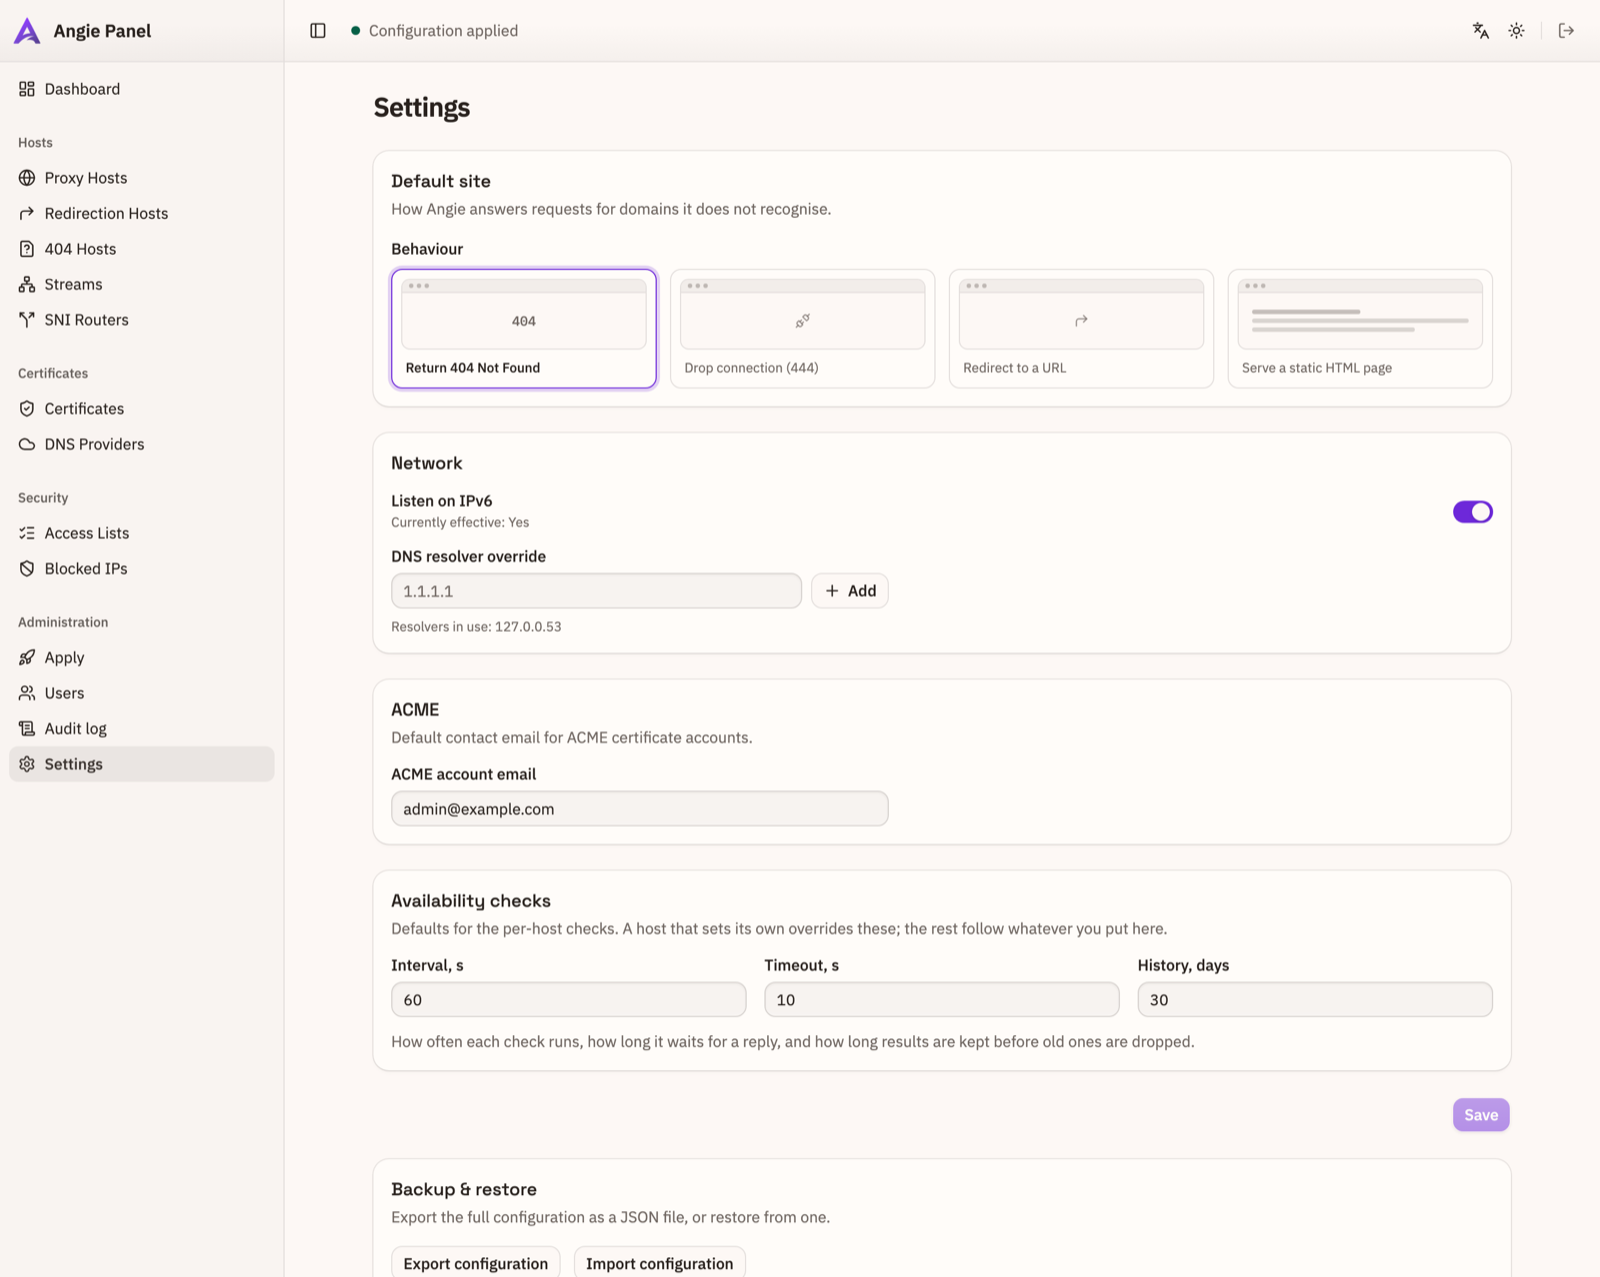Click the Add resolver button
Image resolution: width=1600 pixels, height=1277 pixels.
[850, 591]
